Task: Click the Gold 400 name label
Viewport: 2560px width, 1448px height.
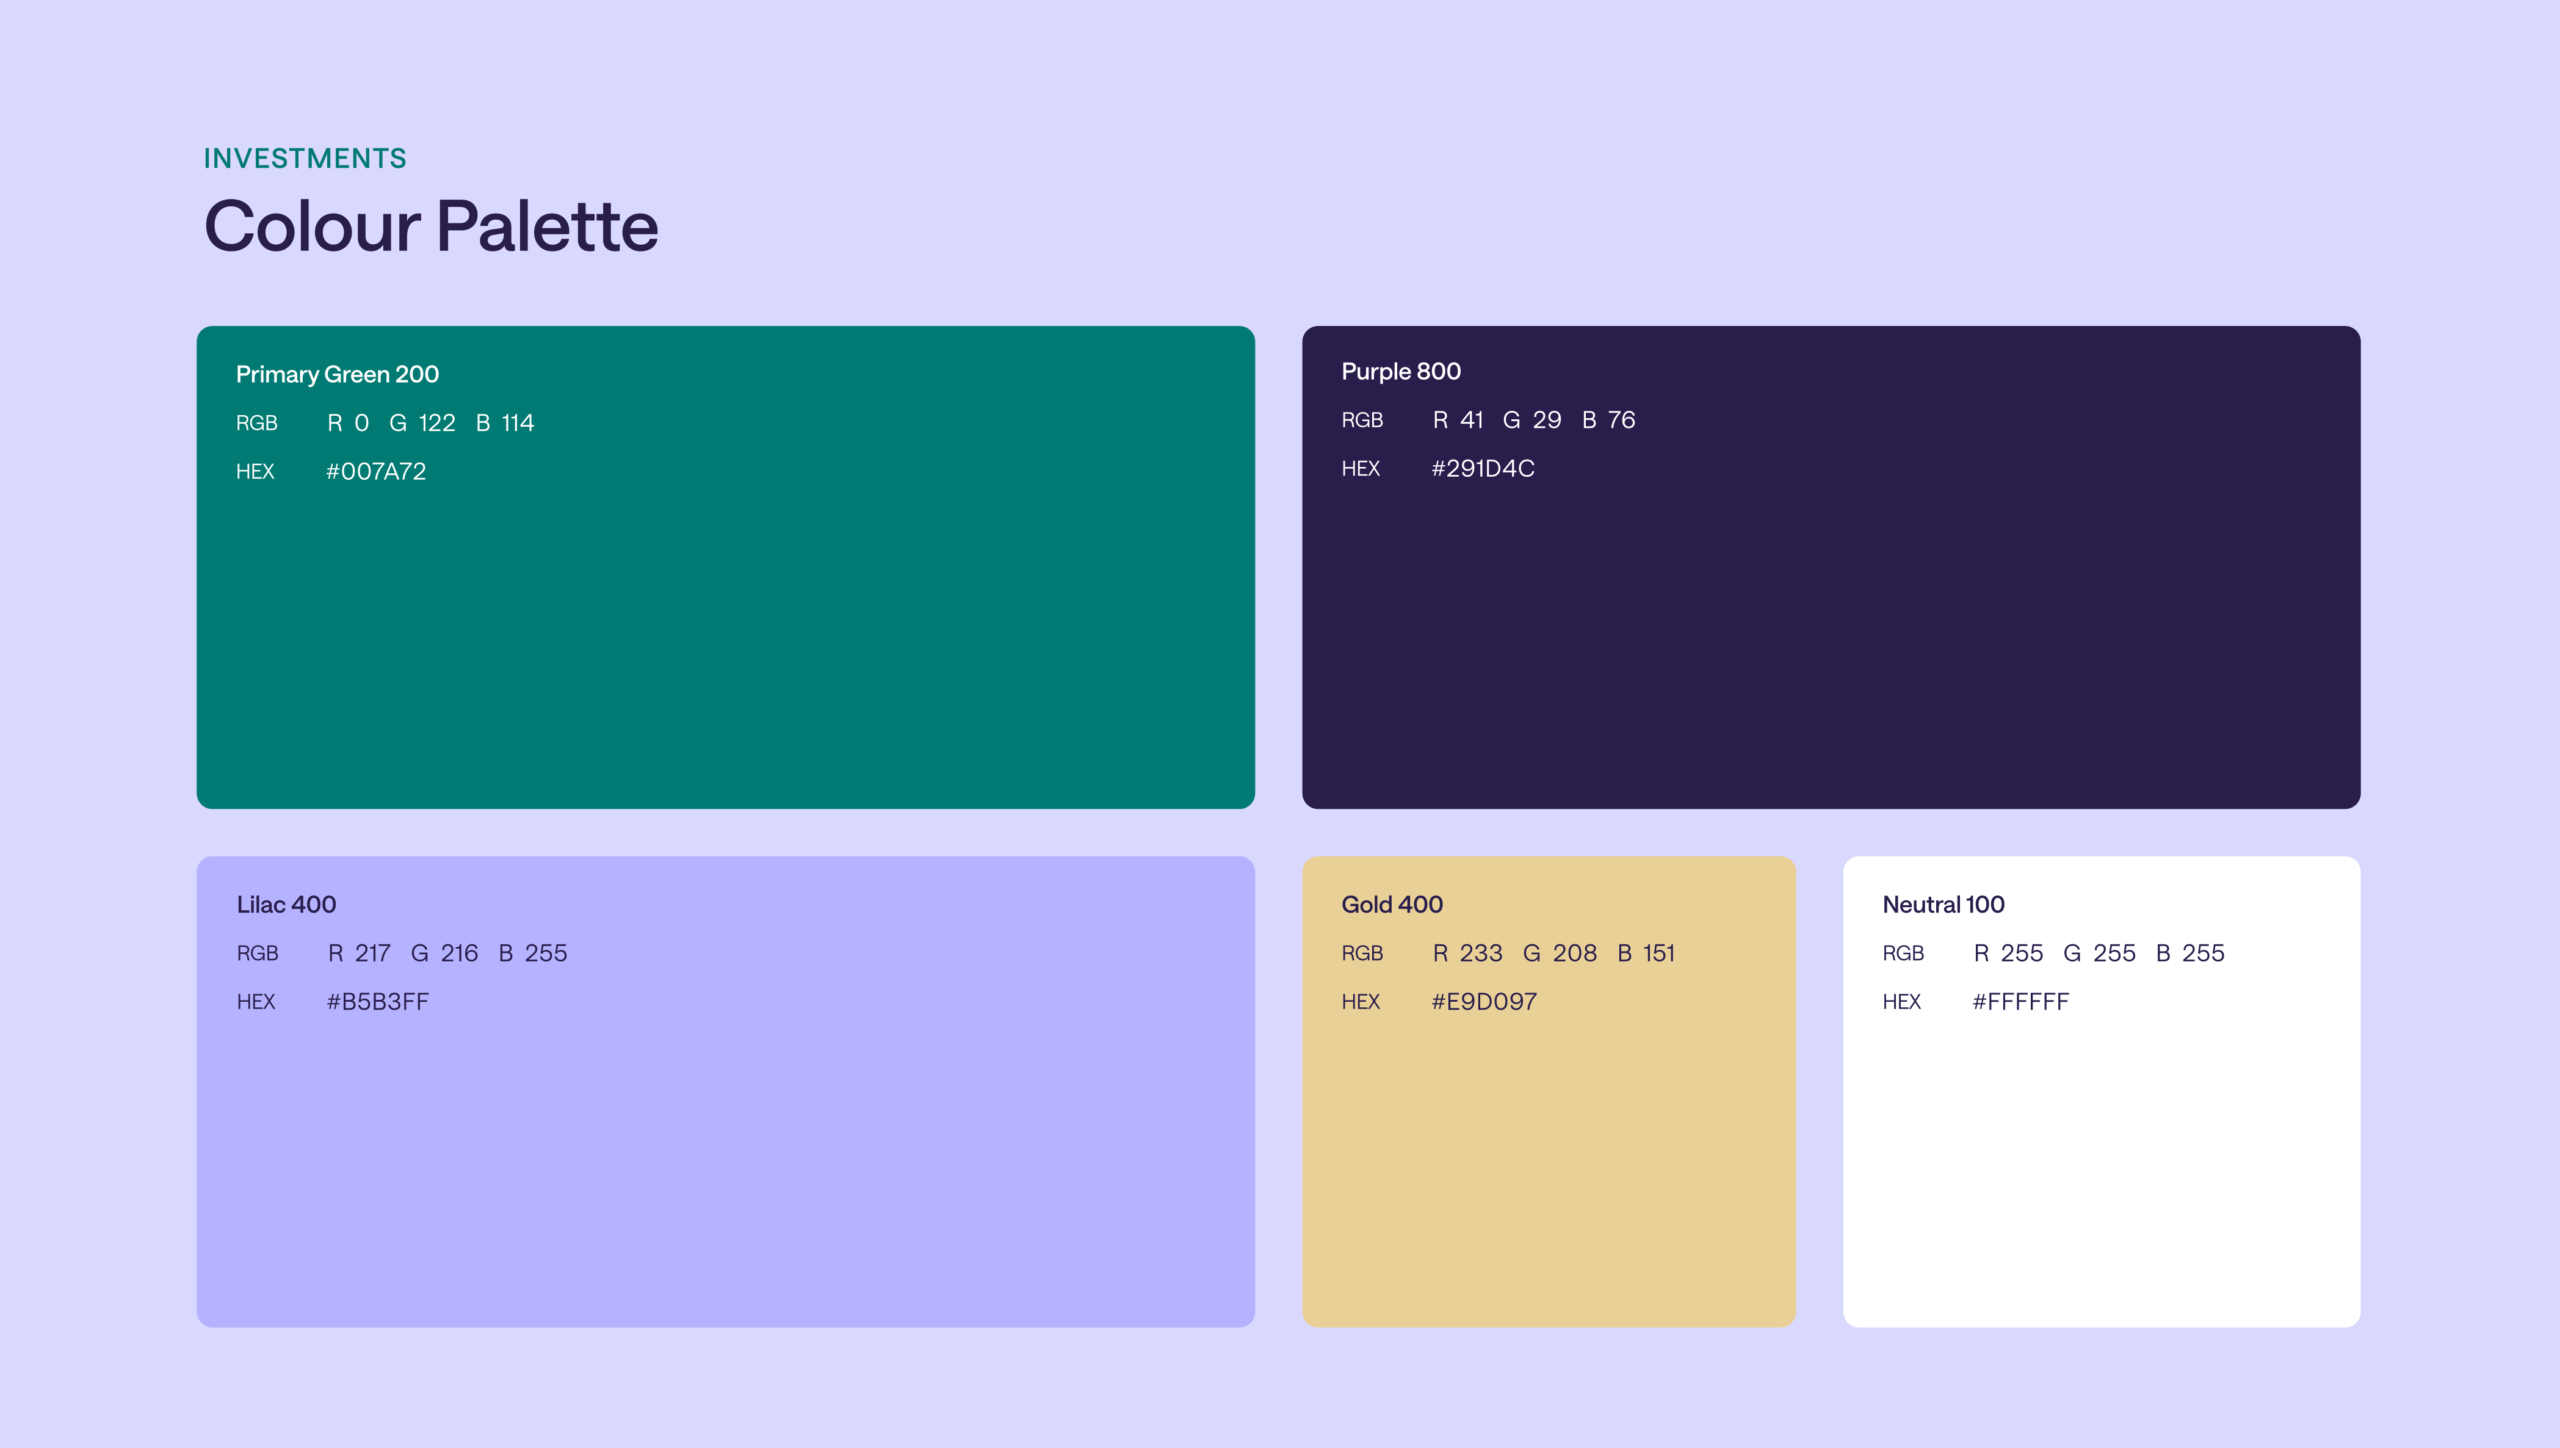Action: 1391,904
